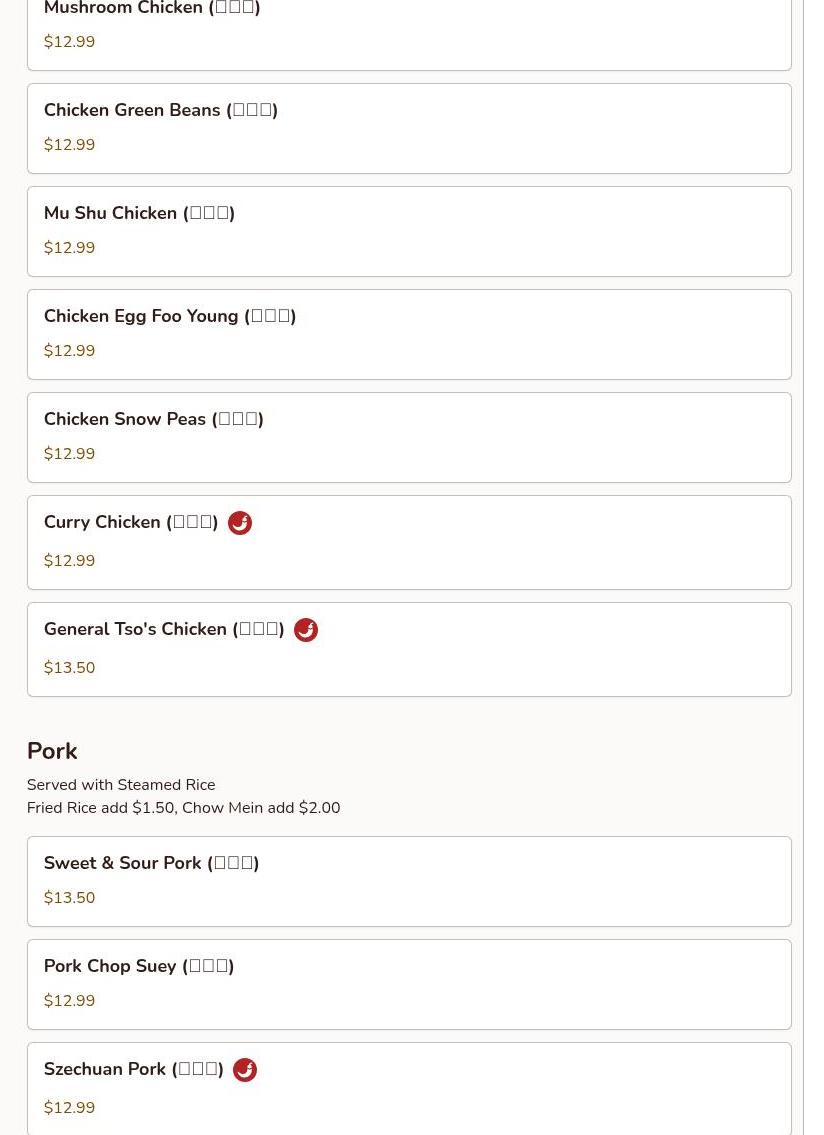Click the Pork section heading
824x1135 pixels.
pyautogui.click(x=52, y=751)
